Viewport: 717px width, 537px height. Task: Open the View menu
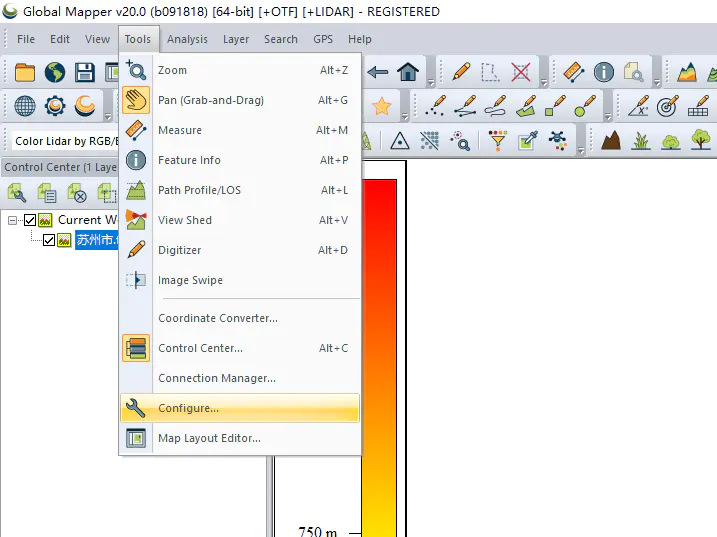(x=97, y=39)
